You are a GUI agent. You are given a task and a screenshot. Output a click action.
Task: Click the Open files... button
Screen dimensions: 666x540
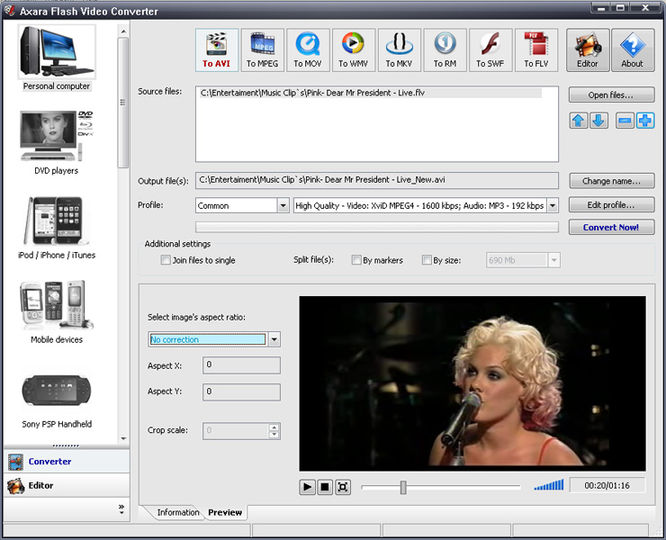click(611, 95)
